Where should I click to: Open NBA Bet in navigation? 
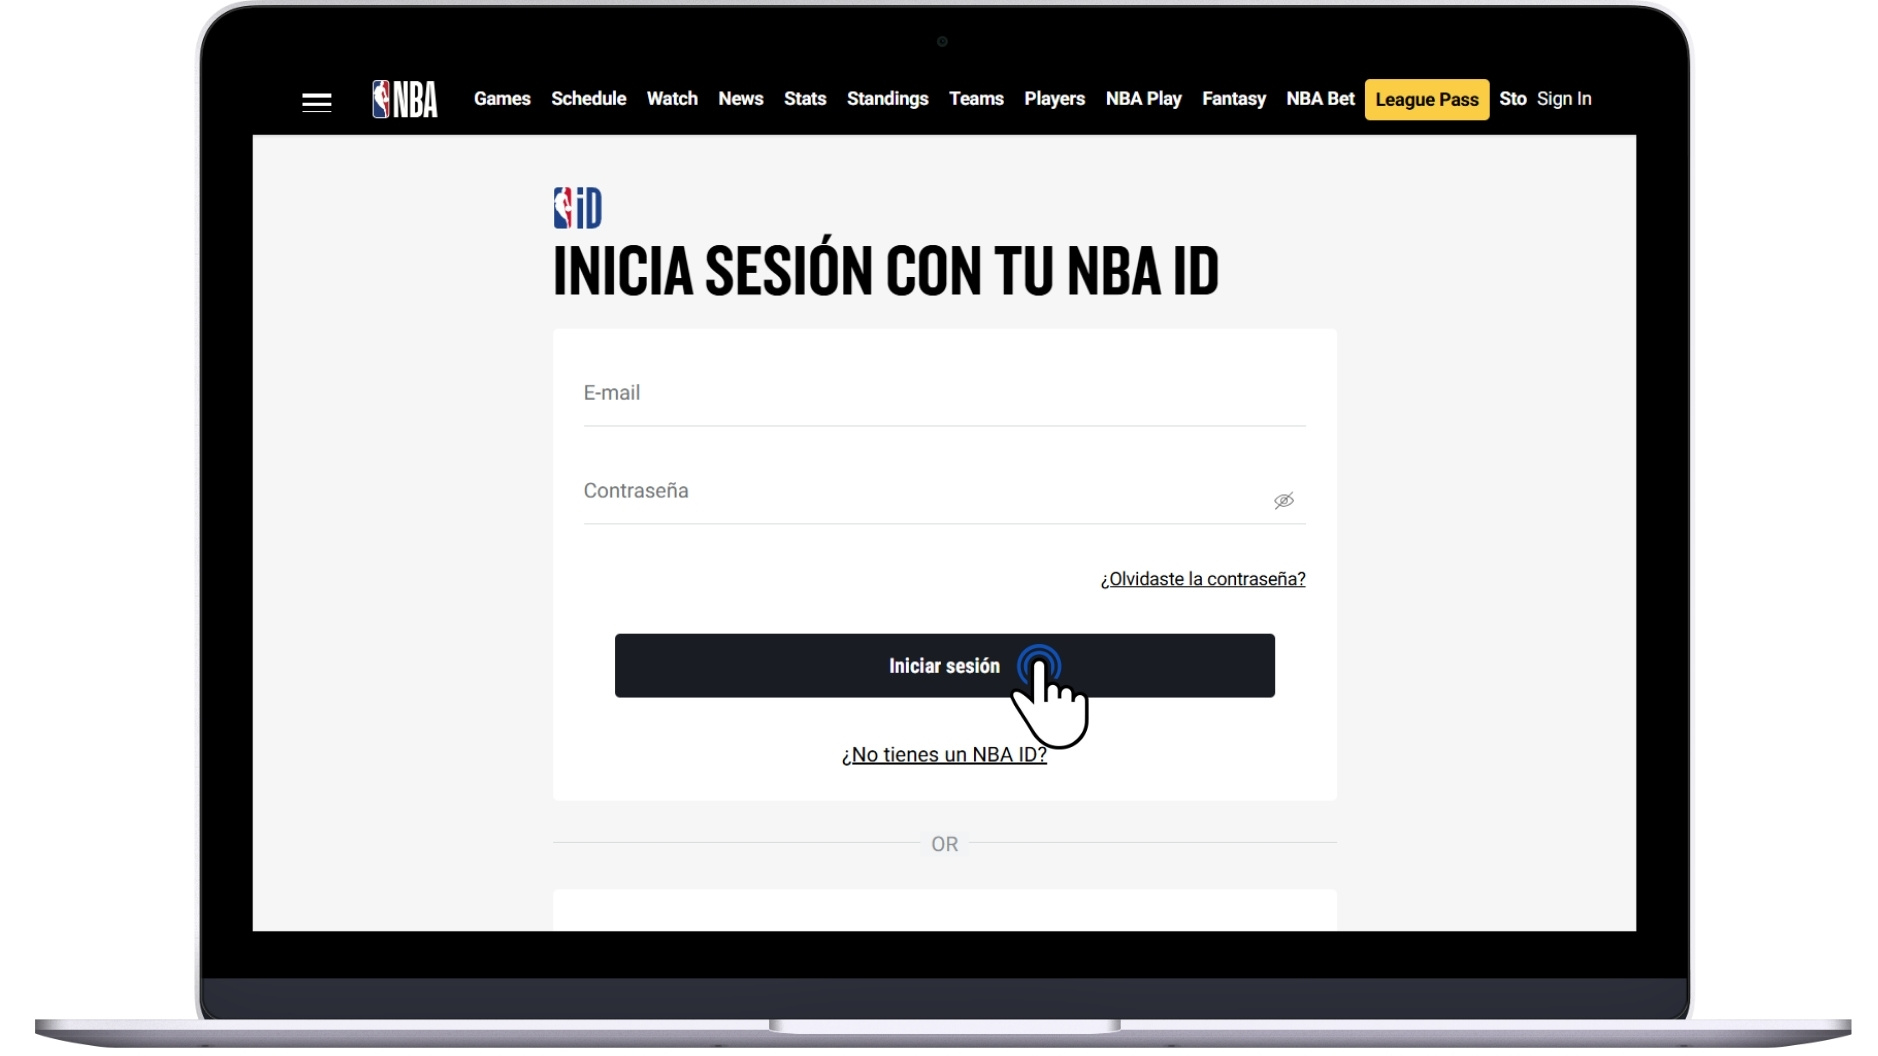1320,99
